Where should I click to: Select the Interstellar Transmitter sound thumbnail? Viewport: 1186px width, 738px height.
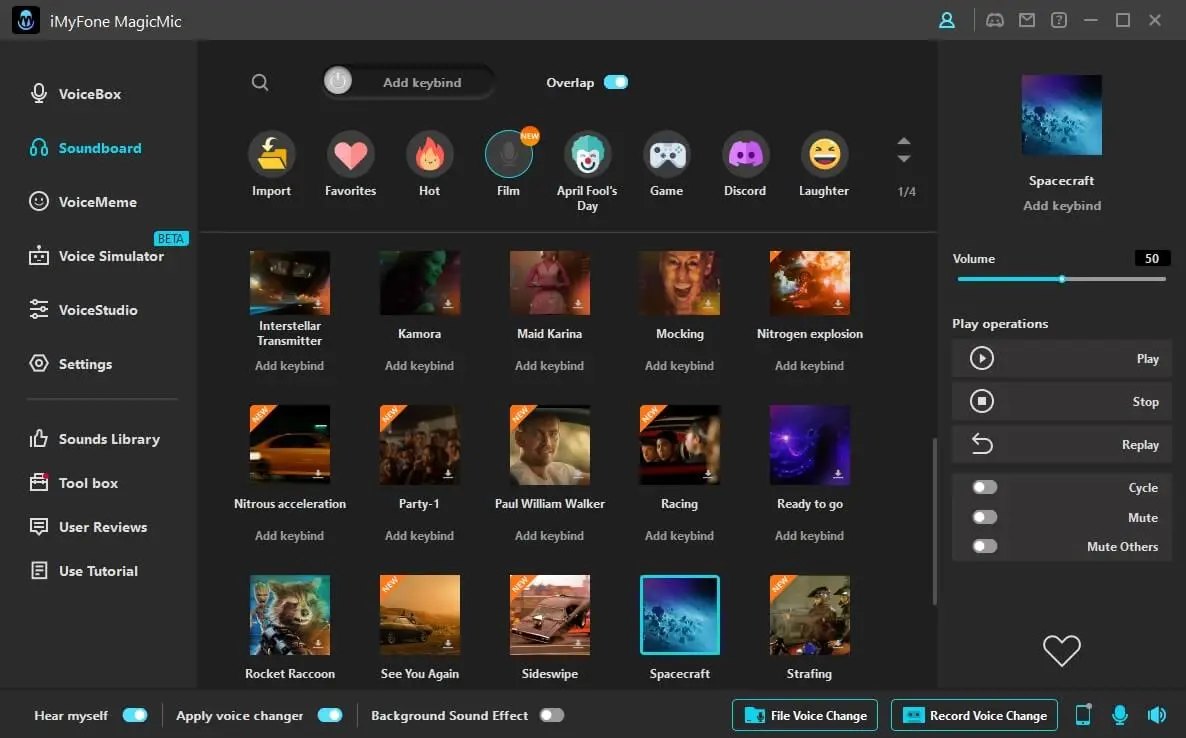coord(290,283)
